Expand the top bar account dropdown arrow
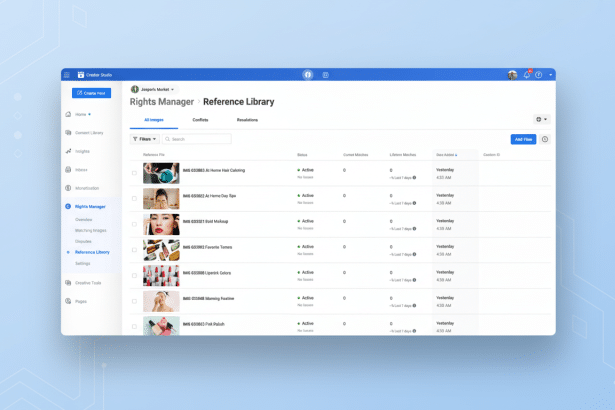The image size is (615, 410). coord(550,75)
